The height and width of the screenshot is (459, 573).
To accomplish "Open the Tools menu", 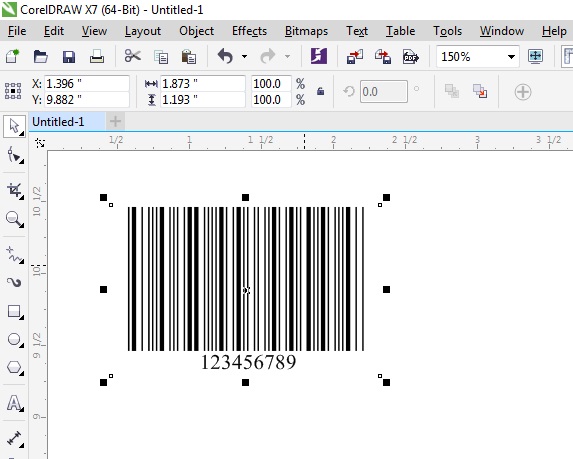I will (447, 31).
